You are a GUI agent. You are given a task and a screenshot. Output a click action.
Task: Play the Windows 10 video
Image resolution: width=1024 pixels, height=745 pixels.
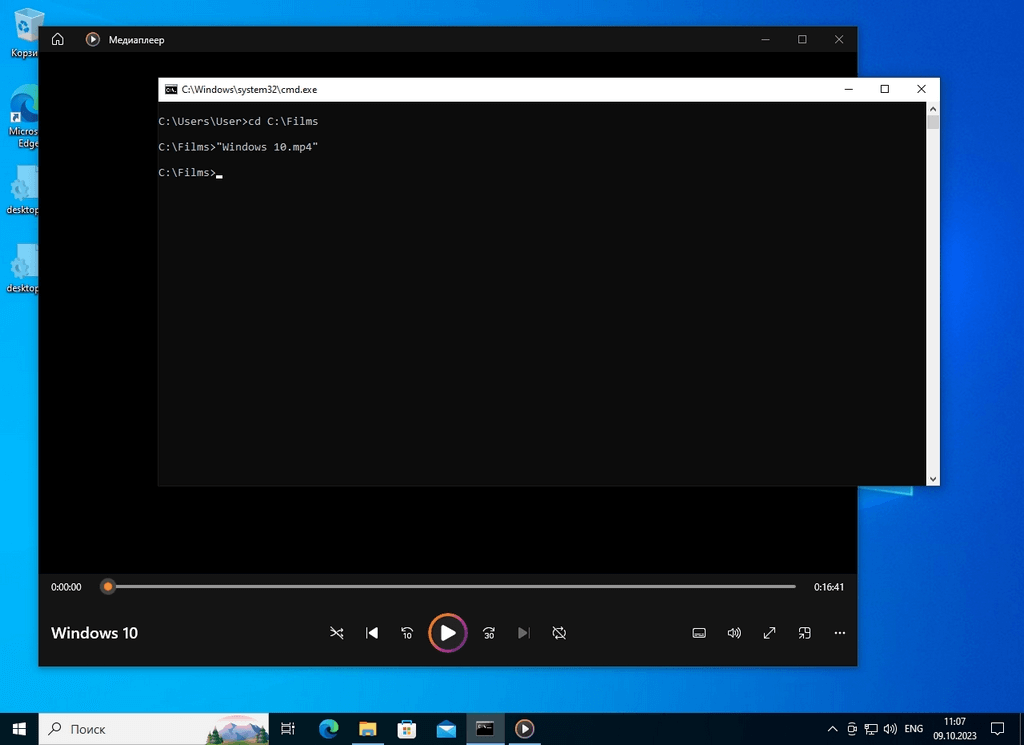click(x=447, y=633)
